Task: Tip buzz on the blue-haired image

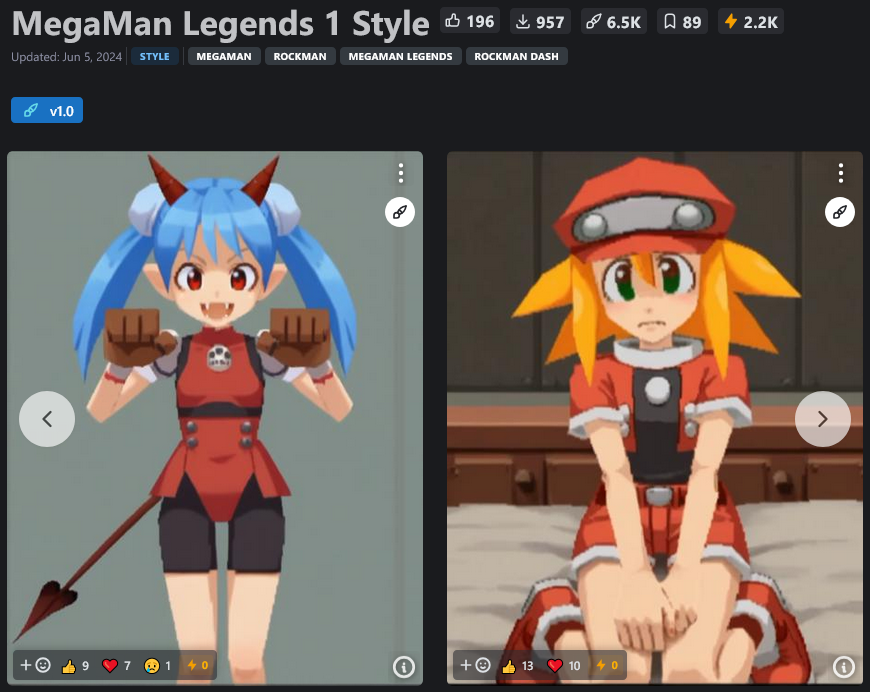Action: (x=198, y=665)
